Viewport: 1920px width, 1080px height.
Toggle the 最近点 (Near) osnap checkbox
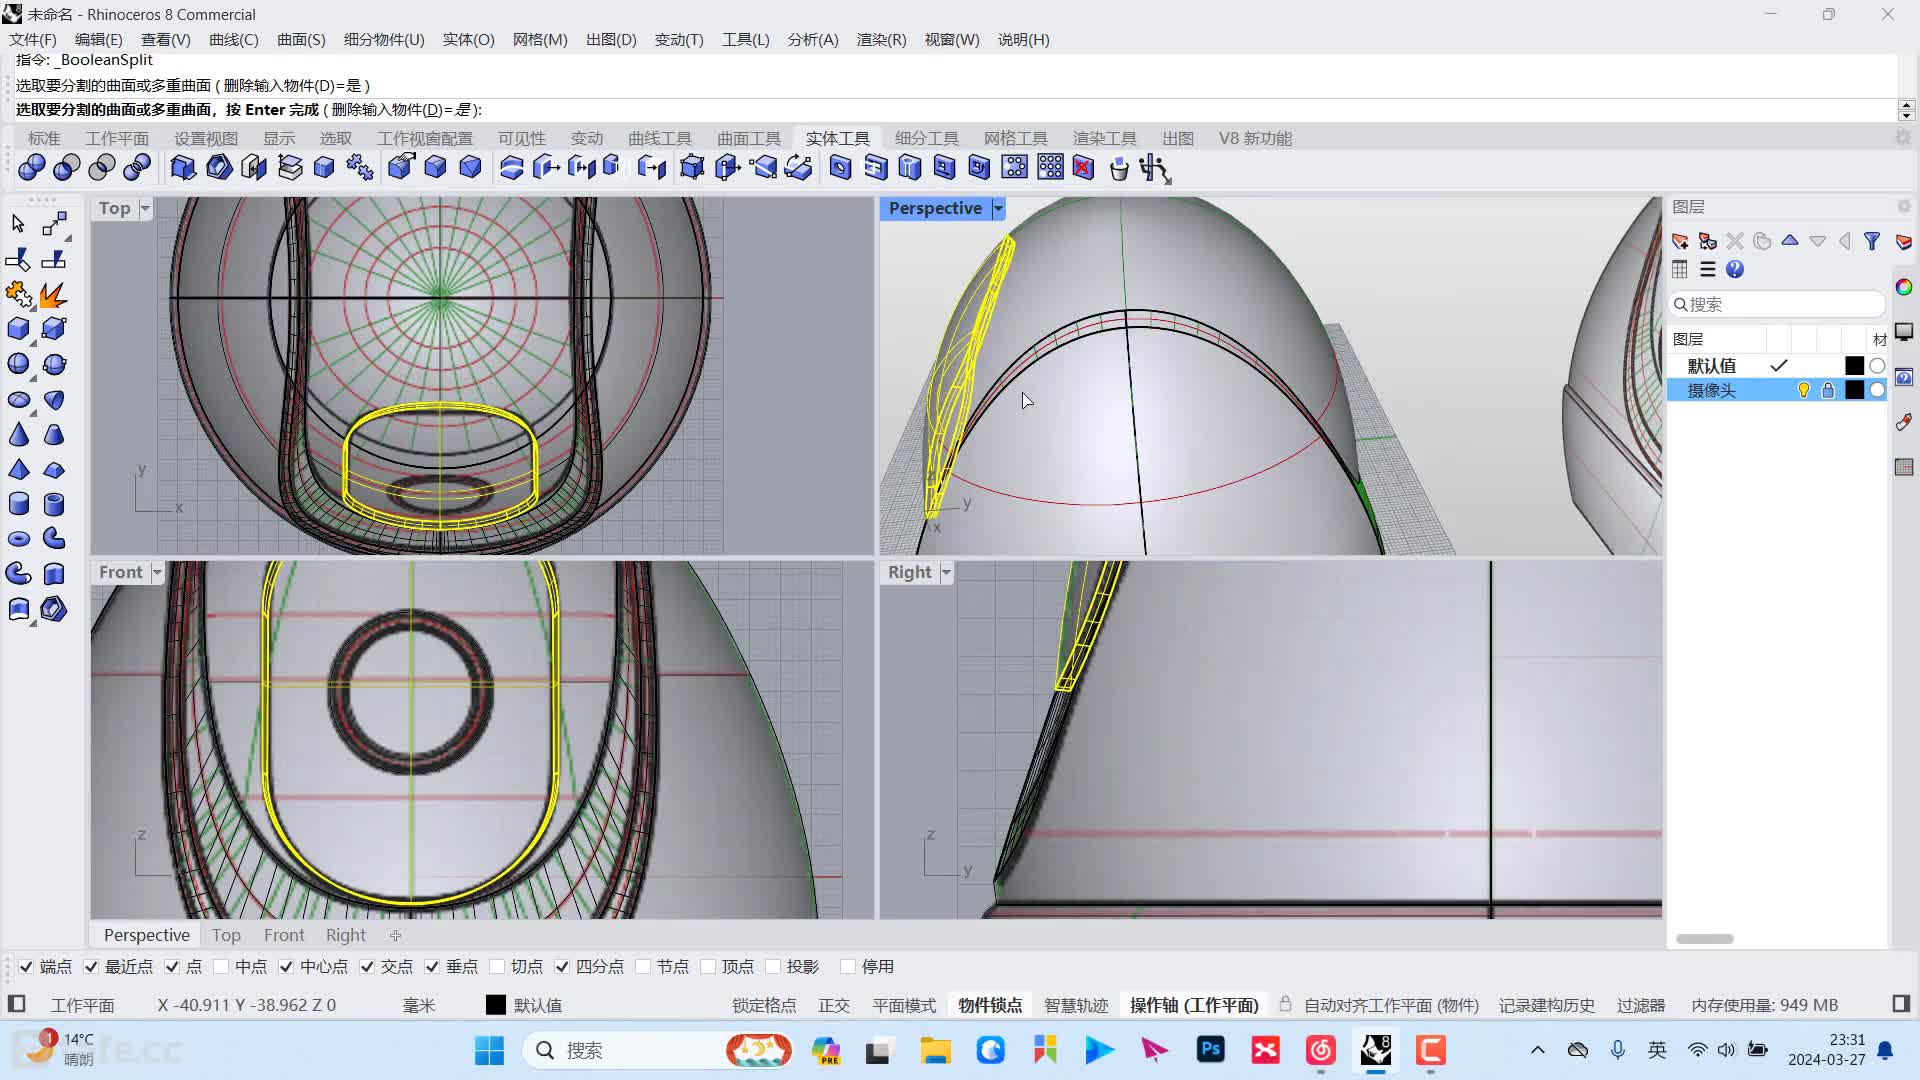pyautogui.click(x=91, y=966)
